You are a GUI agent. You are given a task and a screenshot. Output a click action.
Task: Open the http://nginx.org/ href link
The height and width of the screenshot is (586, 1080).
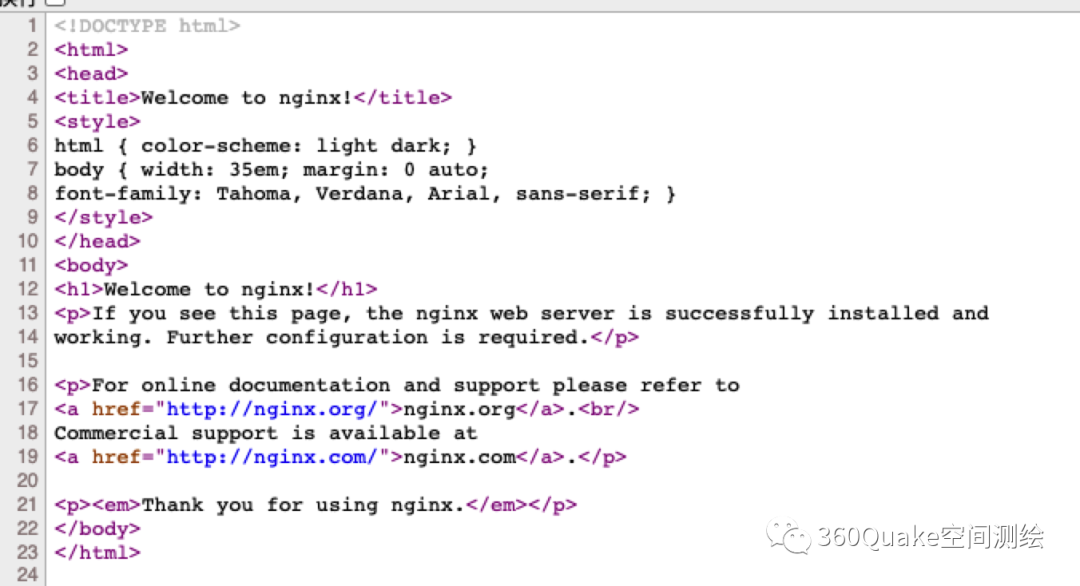278,409
